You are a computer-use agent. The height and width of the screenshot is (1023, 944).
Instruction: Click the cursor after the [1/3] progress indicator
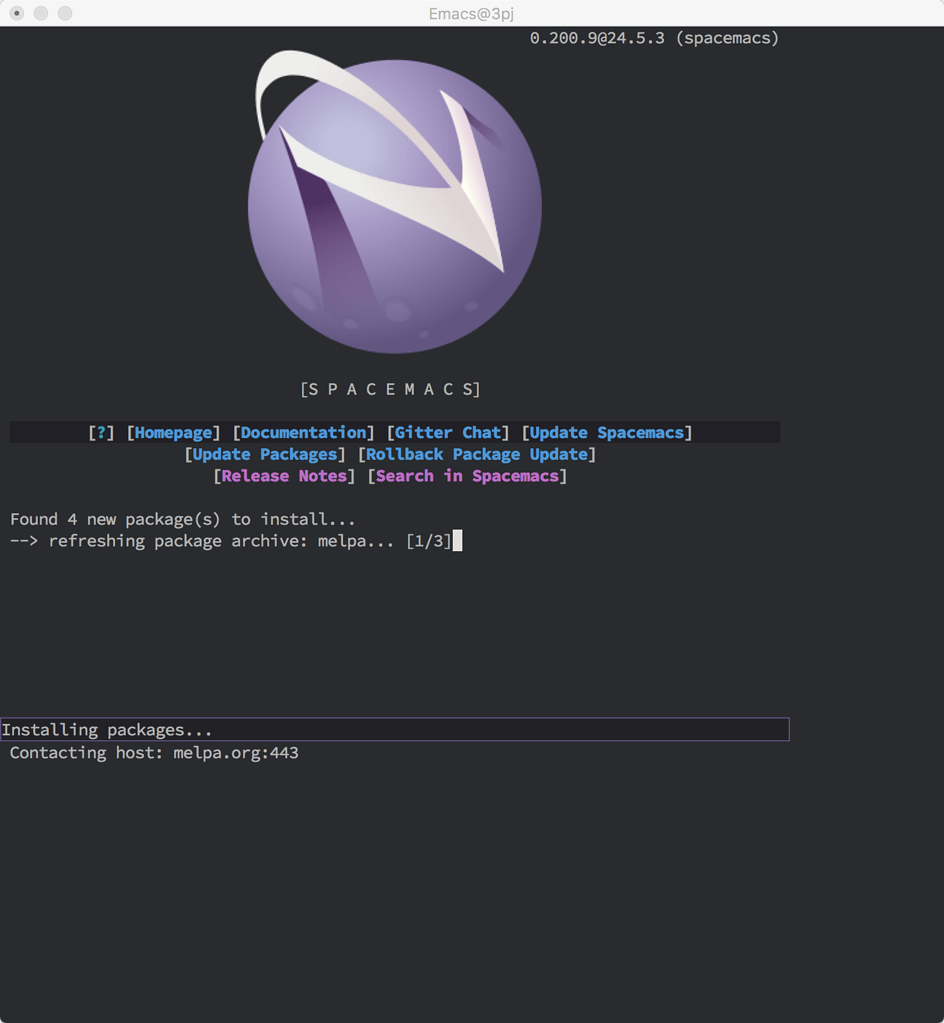(456, 540)
